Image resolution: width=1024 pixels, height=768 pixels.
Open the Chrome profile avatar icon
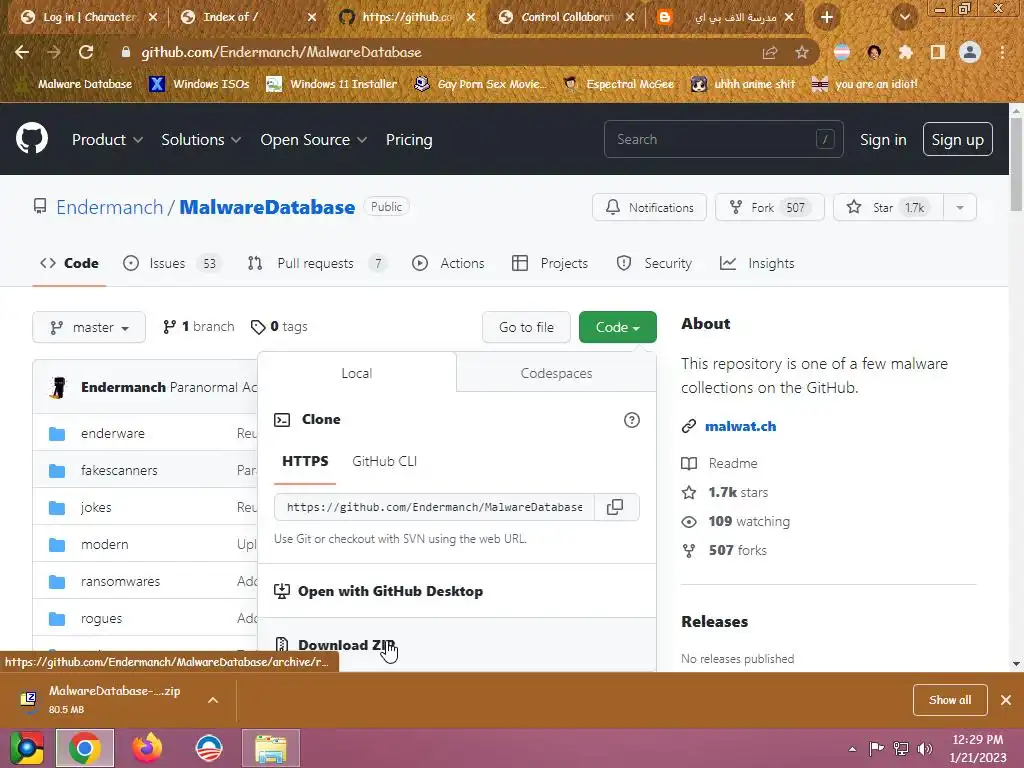click(x=970, y=52)
